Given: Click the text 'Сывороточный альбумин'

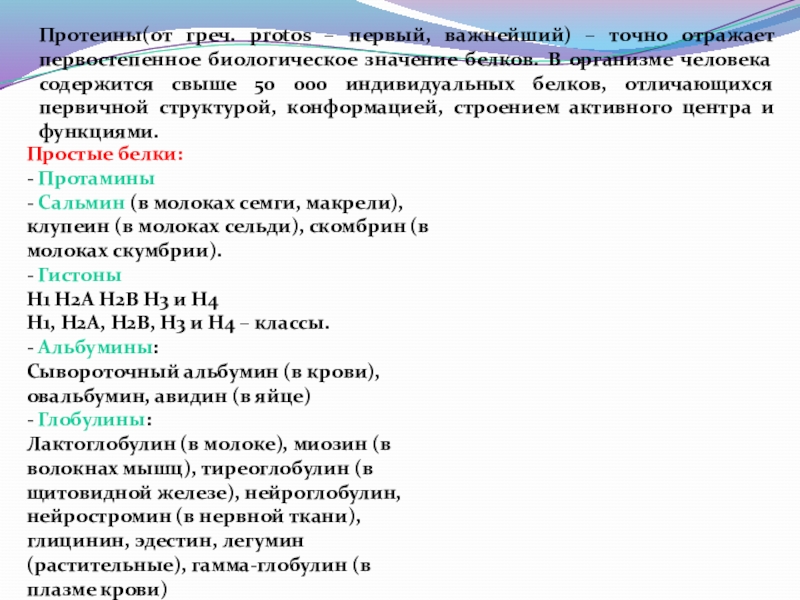Looking at the screenshot, I should [x=153, y=372].
